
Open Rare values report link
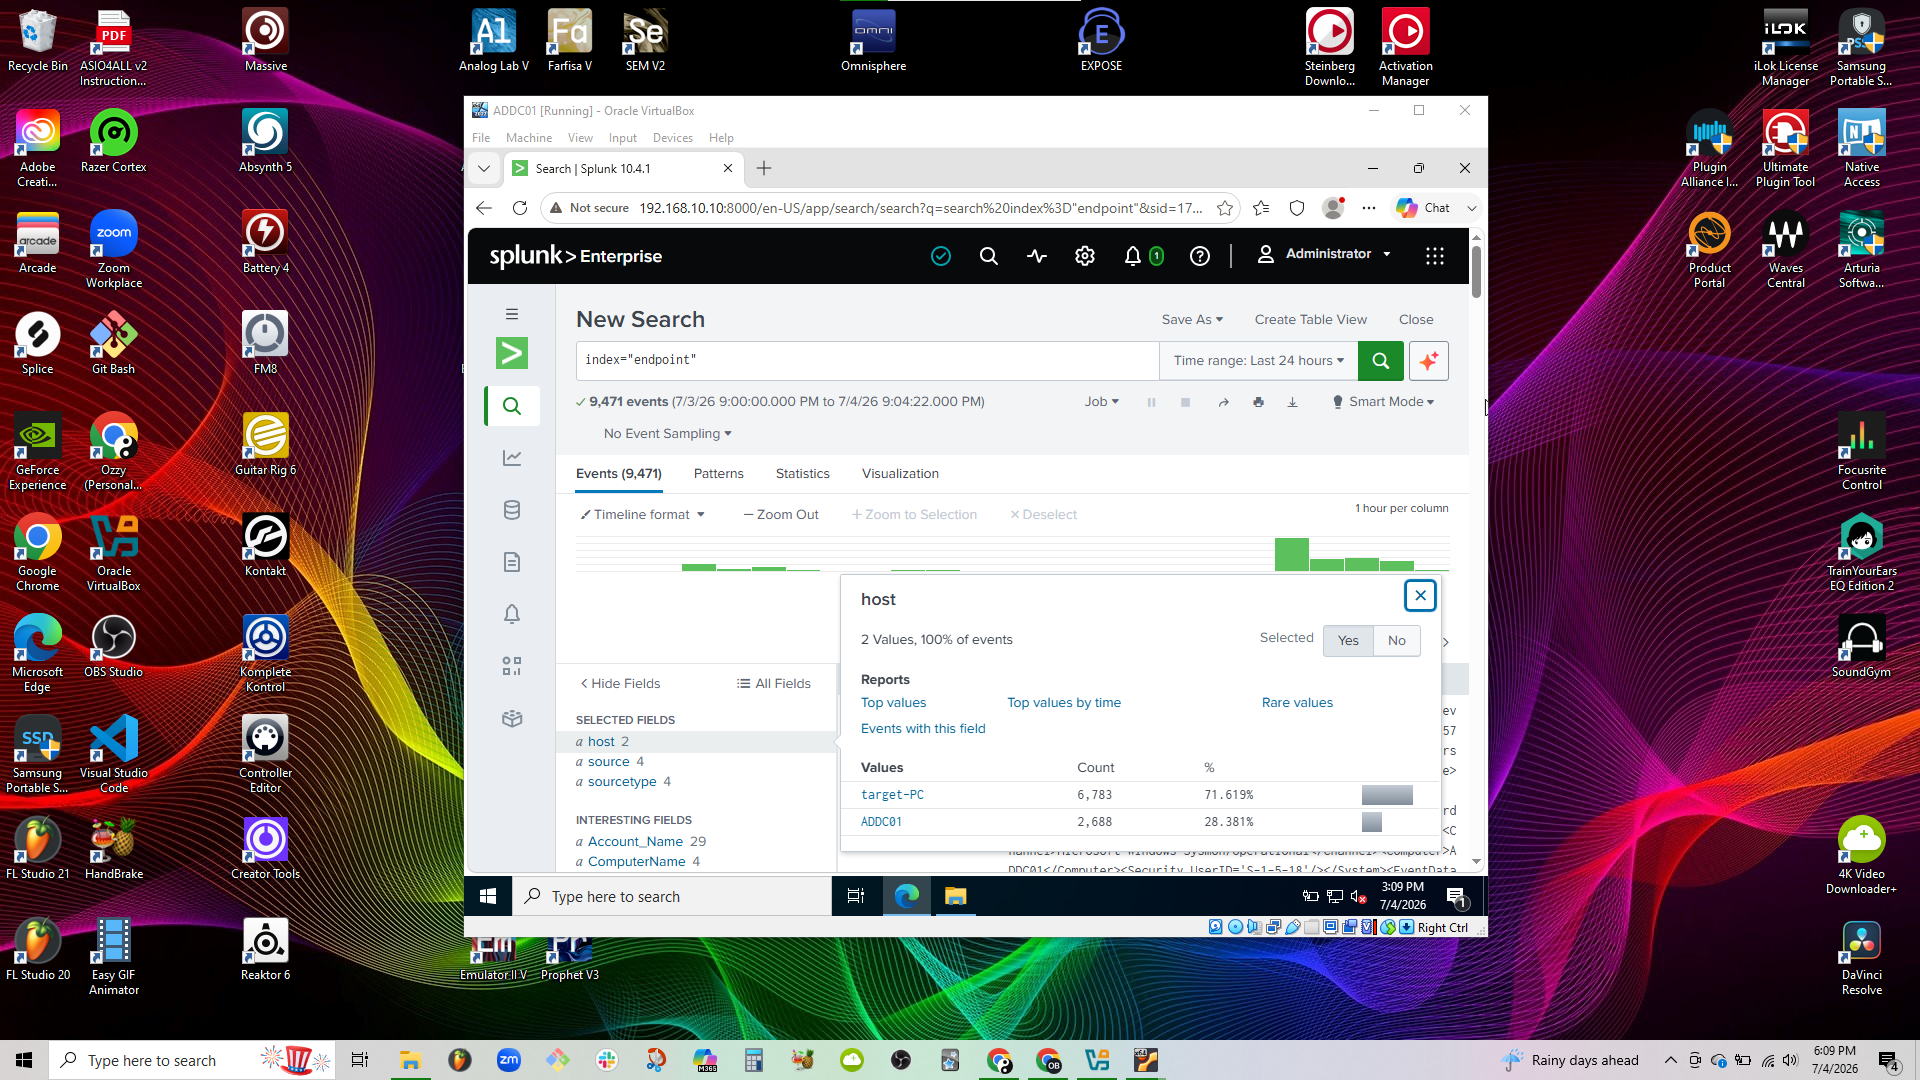coord(1297,703)
